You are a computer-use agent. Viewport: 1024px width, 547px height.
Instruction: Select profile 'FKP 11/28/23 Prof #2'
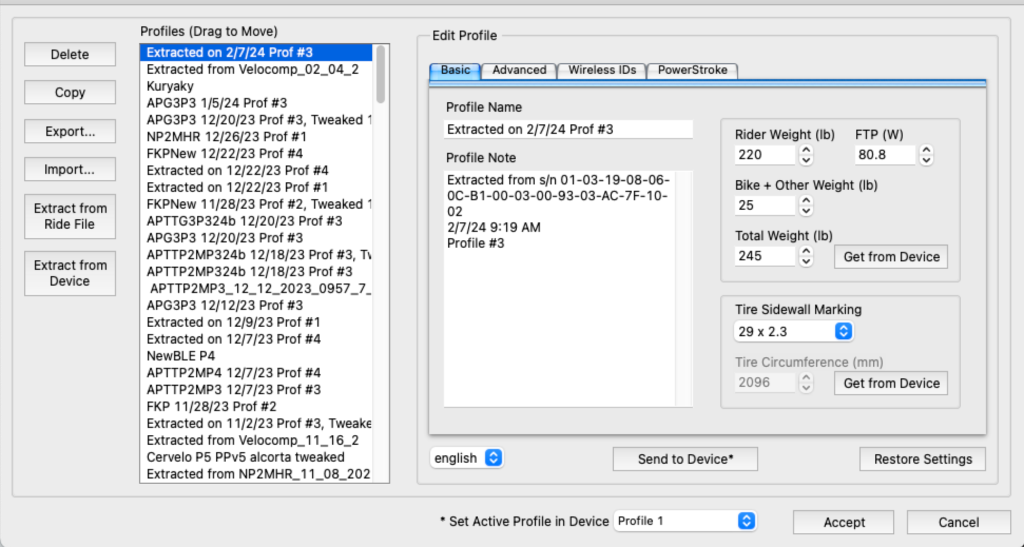tap(256, 407)
